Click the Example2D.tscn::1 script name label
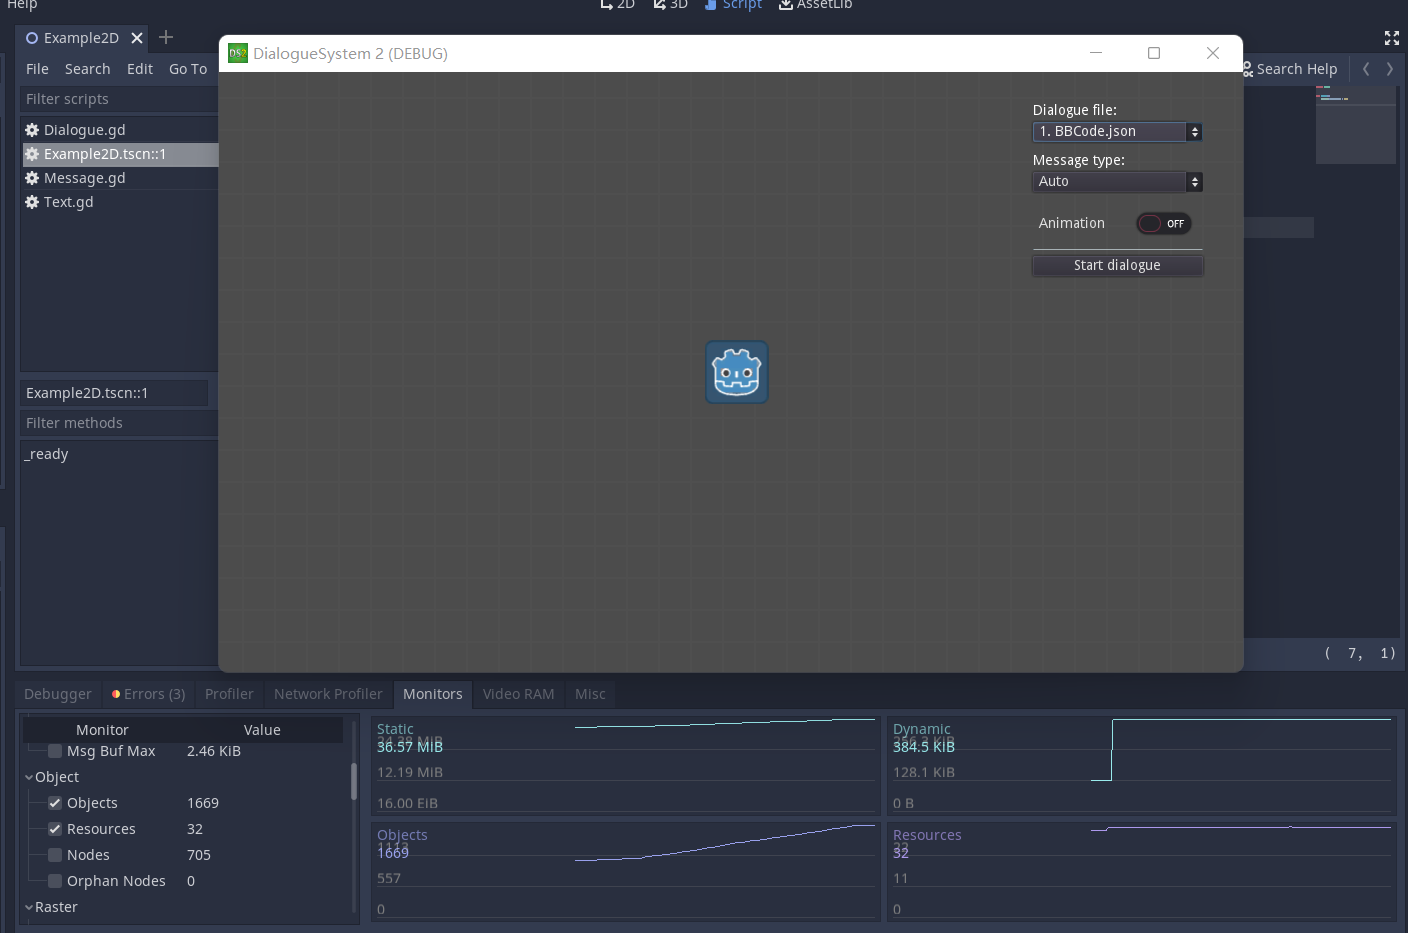Viewport: 1408px width, 933px height. point(114,393)
